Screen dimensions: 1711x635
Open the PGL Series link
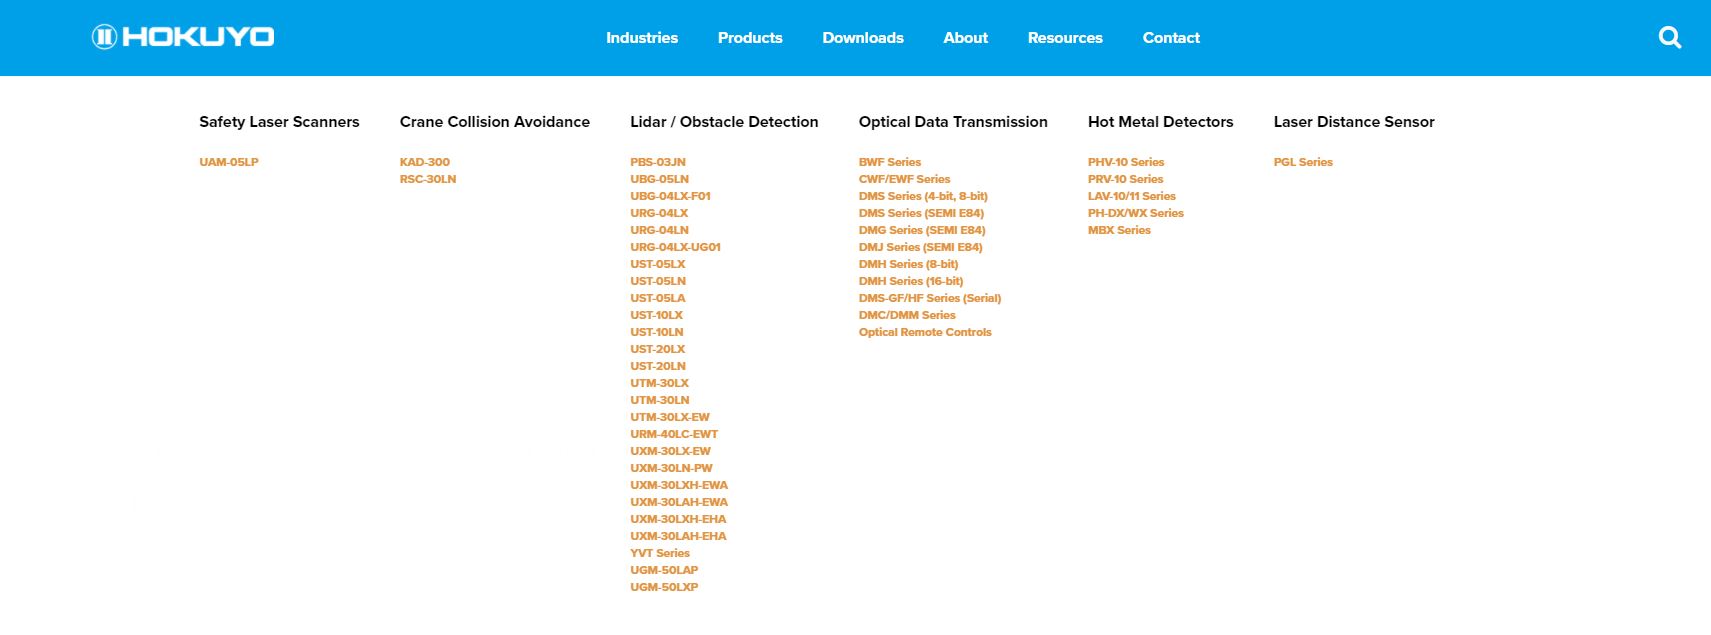point(1303,162)
